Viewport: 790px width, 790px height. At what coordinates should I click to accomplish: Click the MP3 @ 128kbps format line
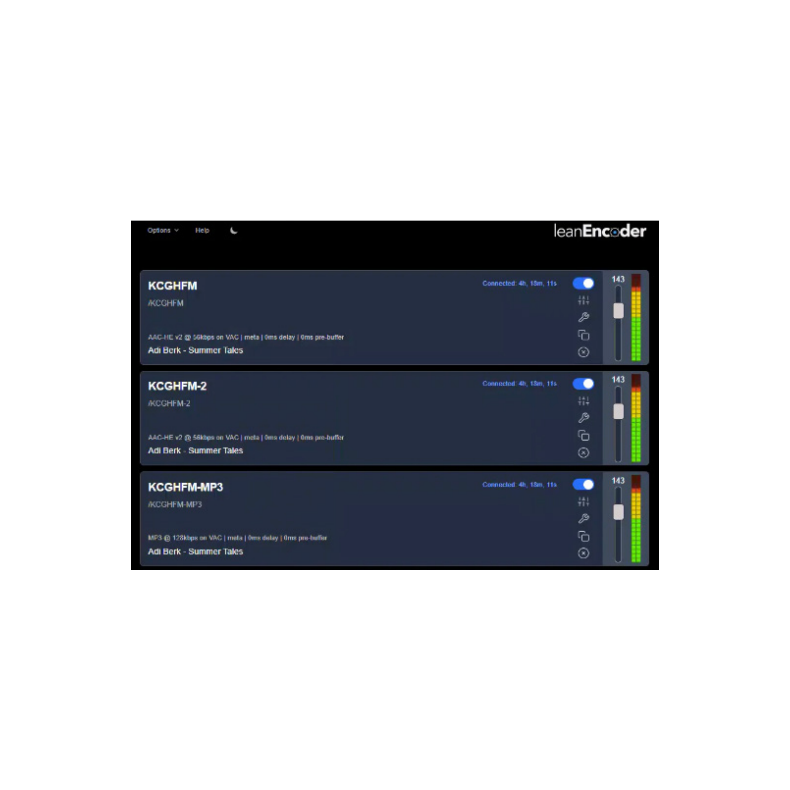[237, 538]
